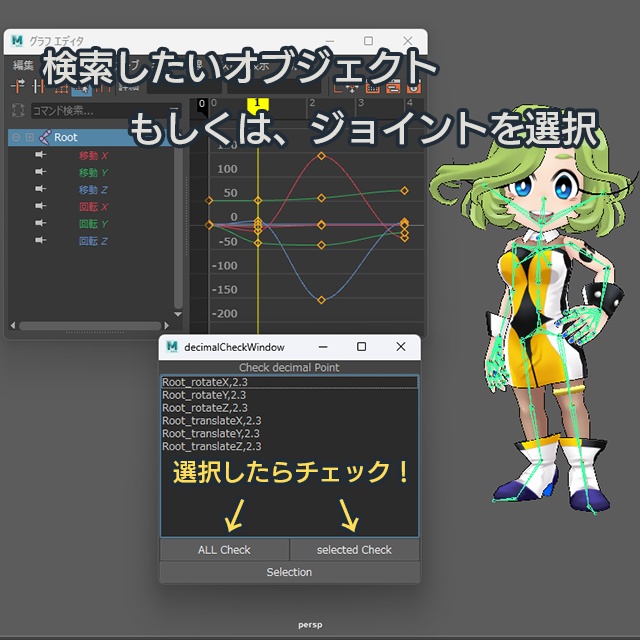Screen dimensions: 640x640
Task: Click the pin icon for 回転 X channel
Action: click(40, 206)
